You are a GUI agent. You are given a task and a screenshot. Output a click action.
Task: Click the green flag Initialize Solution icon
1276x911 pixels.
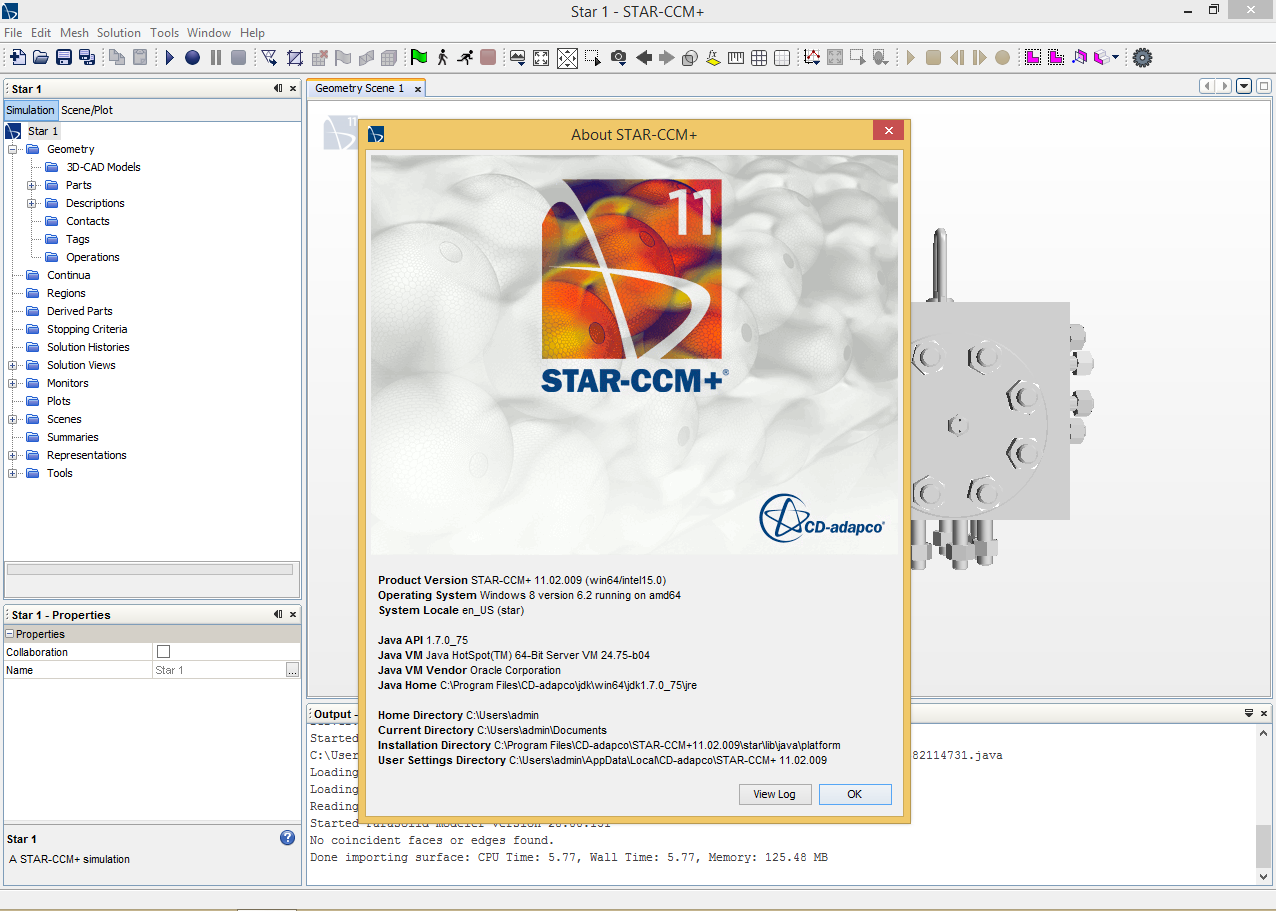[x=419, y=58]
